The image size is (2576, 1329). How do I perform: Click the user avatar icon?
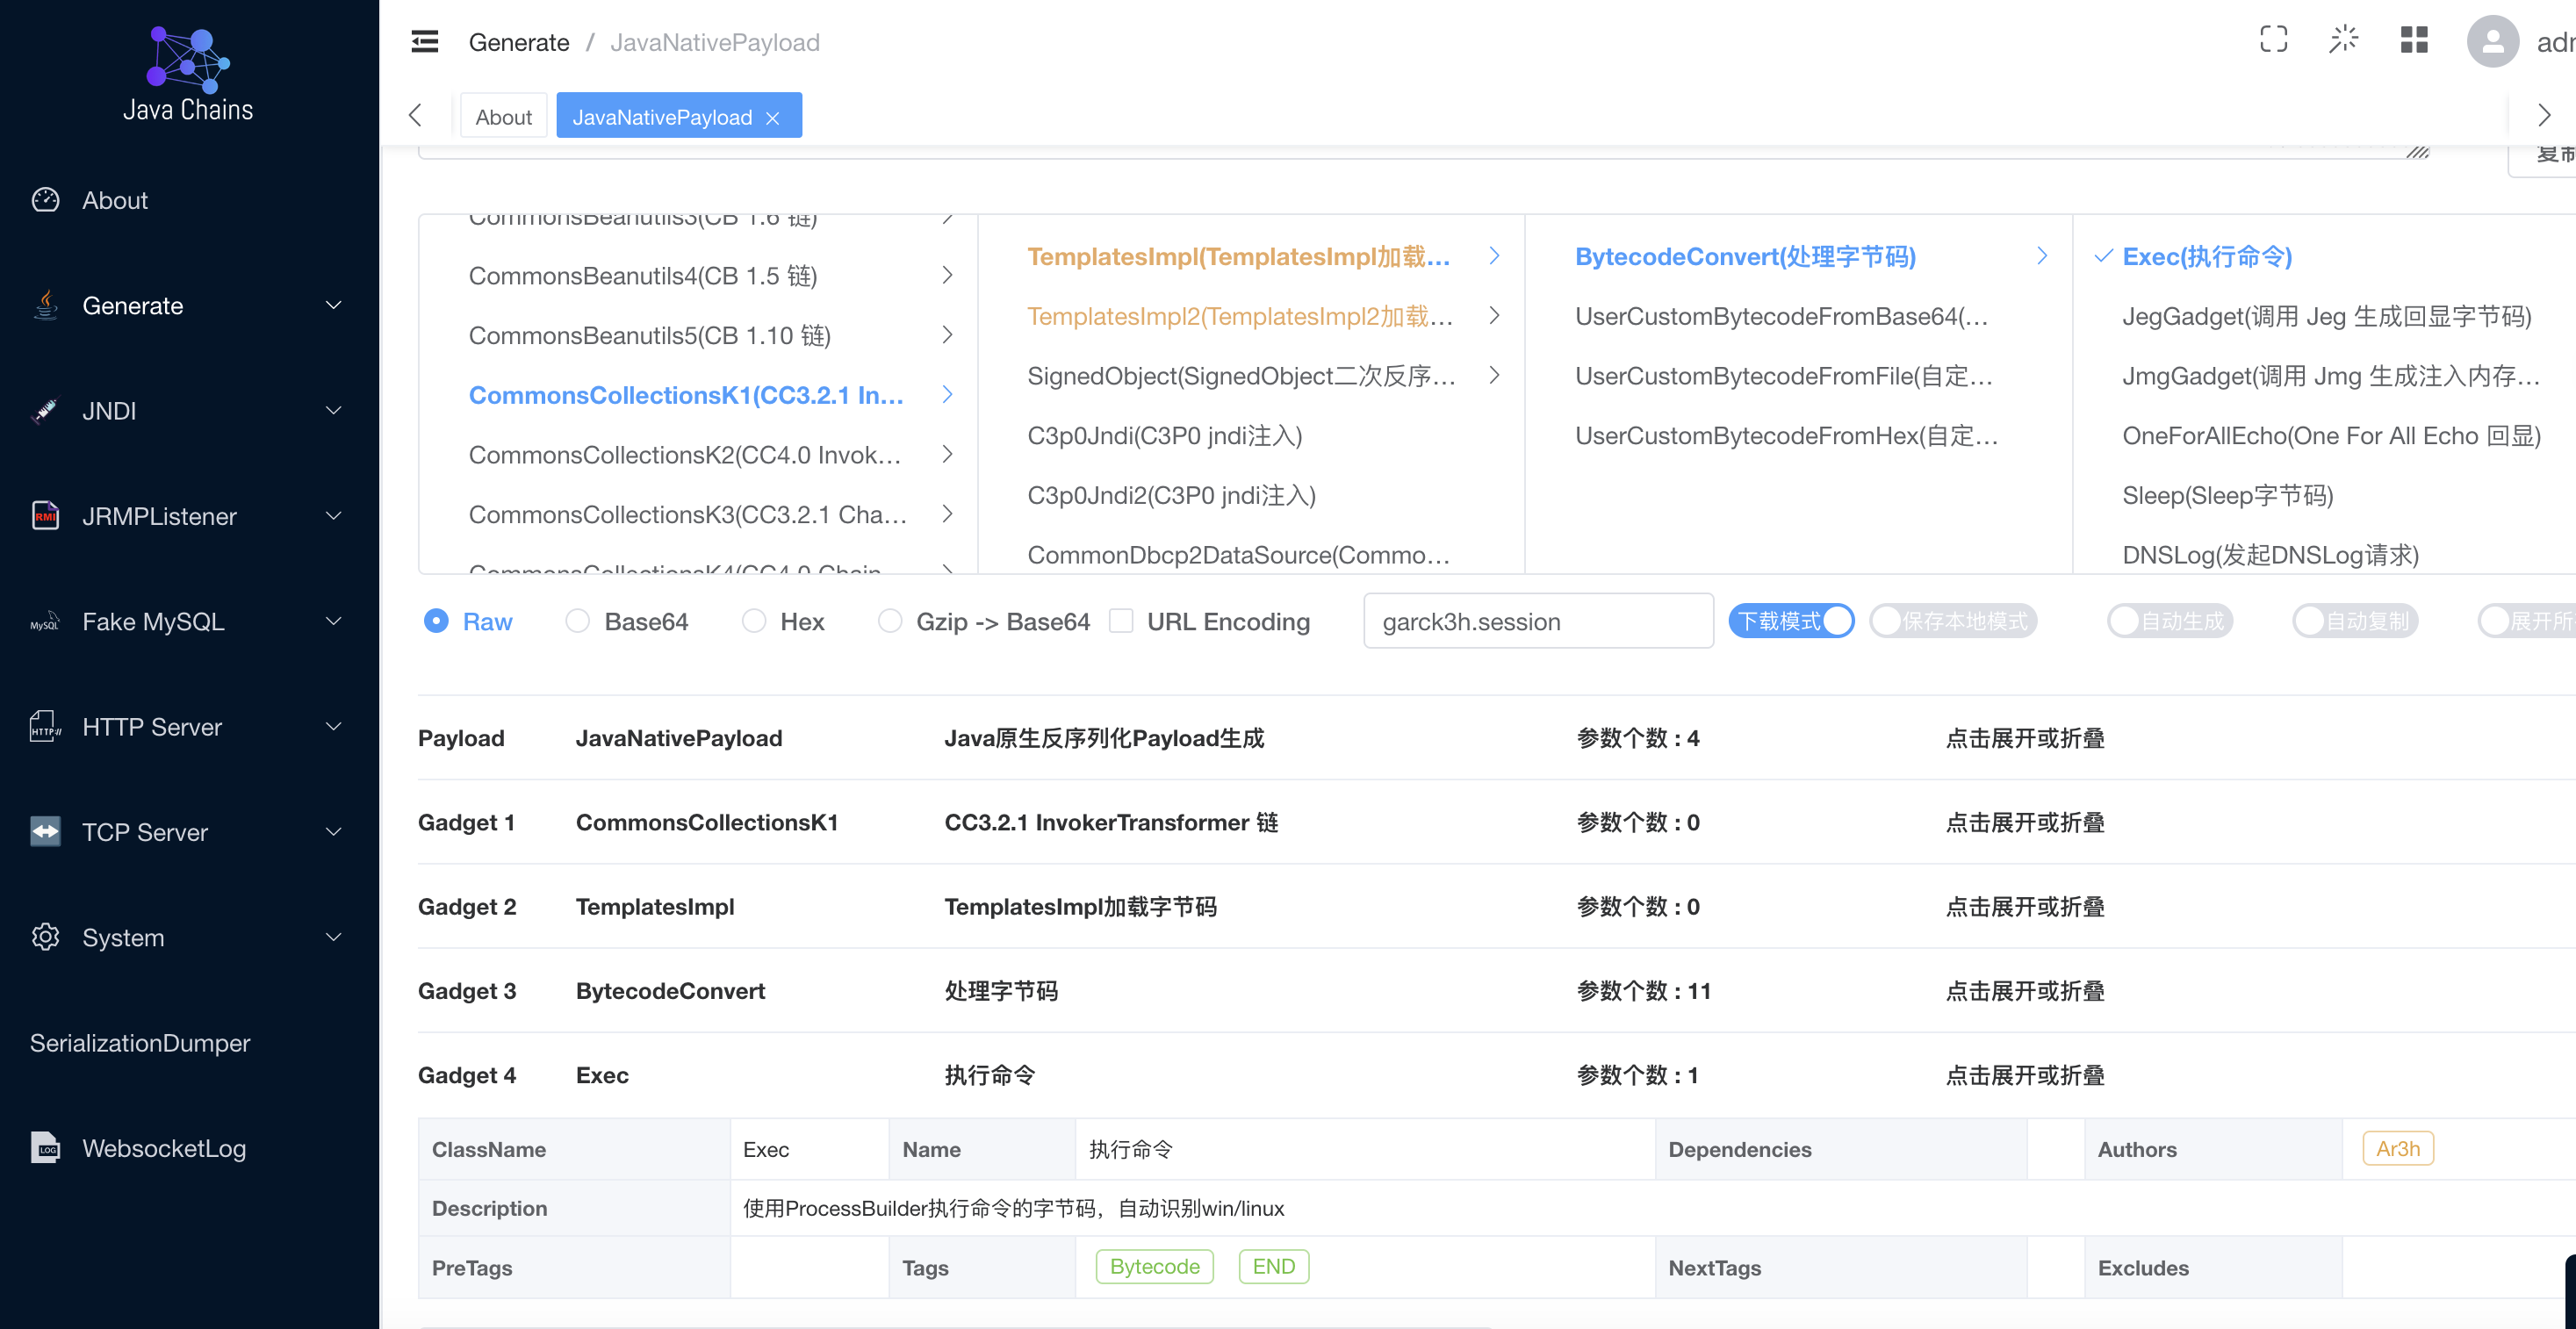(2492, 42)
